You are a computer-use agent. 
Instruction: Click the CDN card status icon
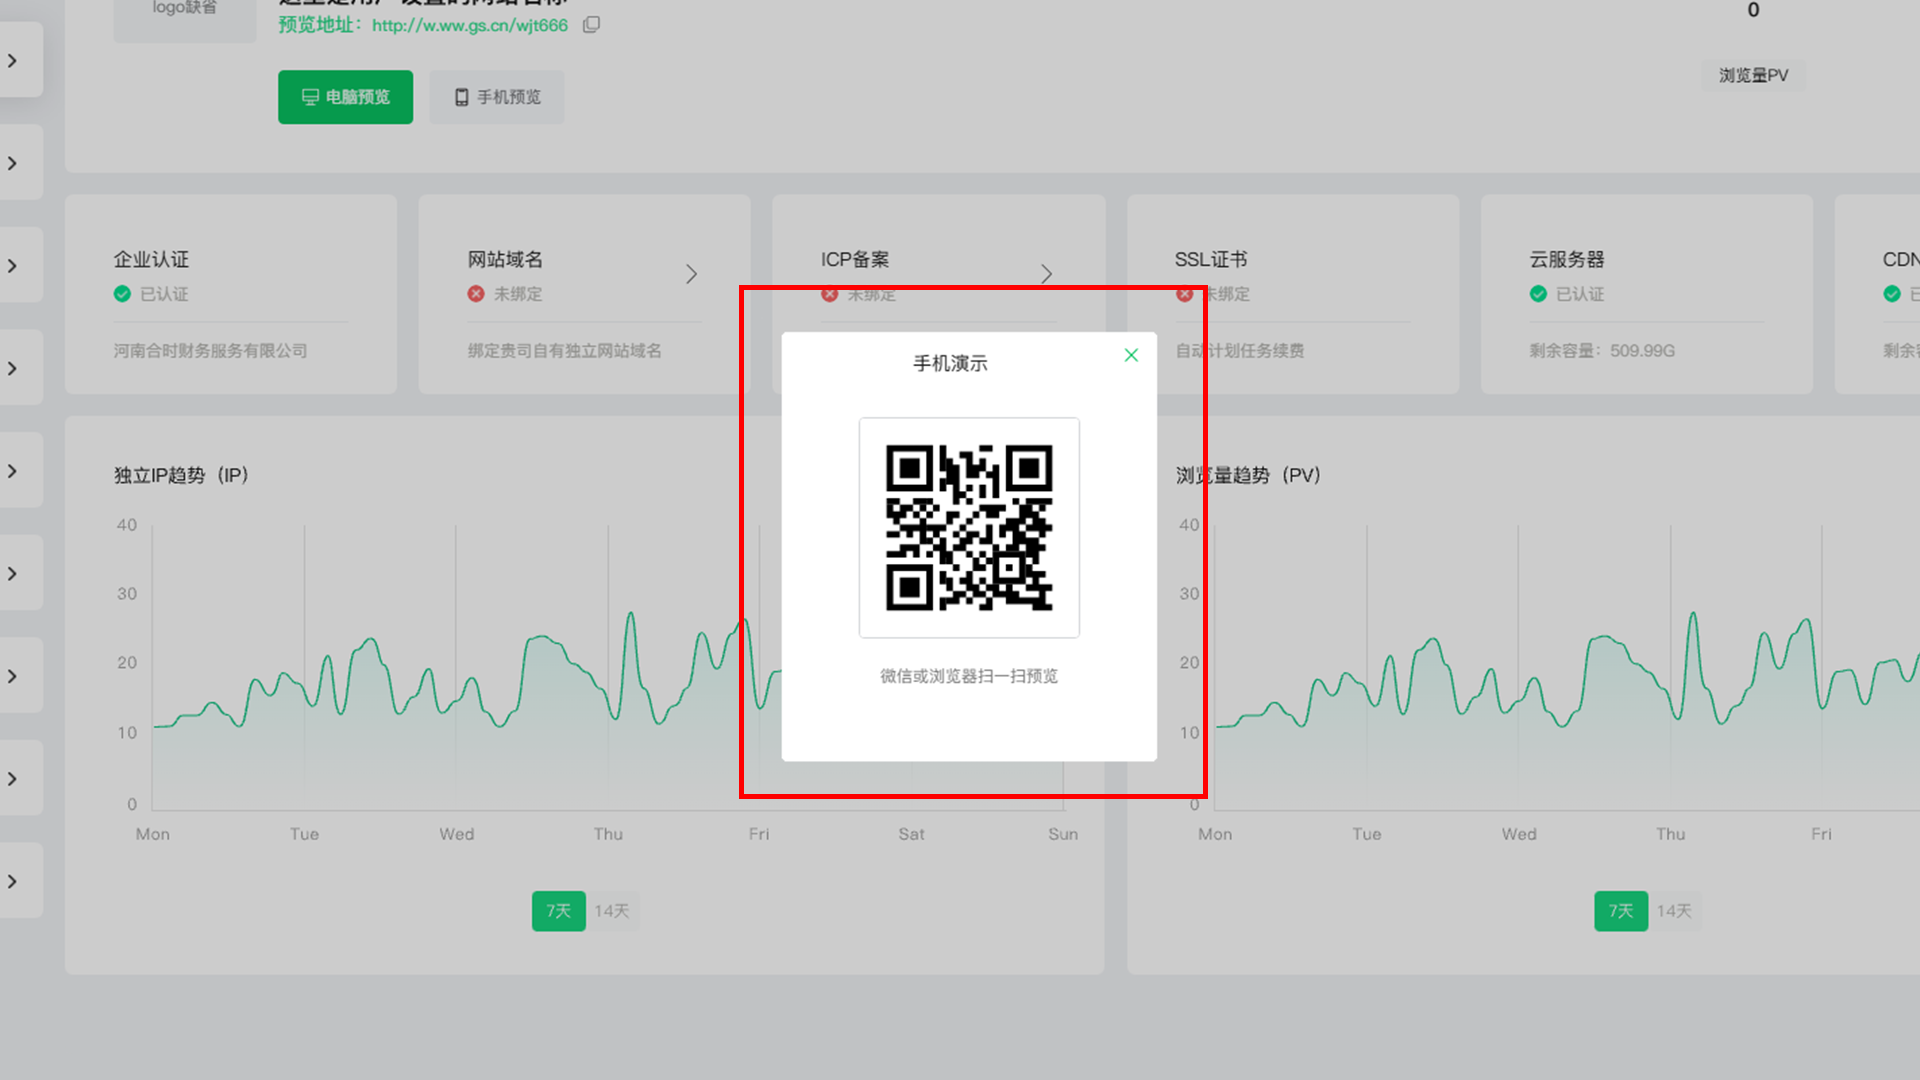(1892, 294)
